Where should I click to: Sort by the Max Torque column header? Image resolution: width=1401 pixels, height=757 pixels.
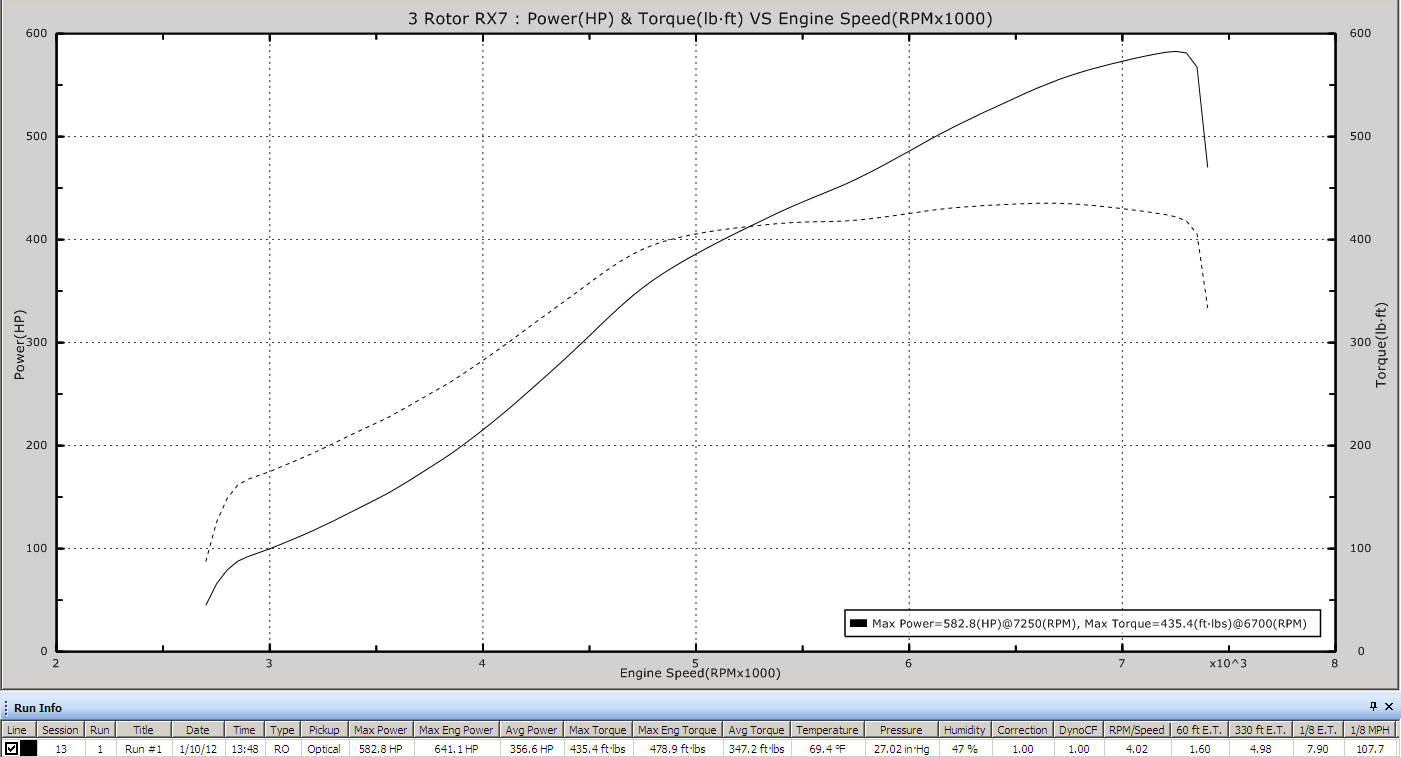click(x=598, y=730)
